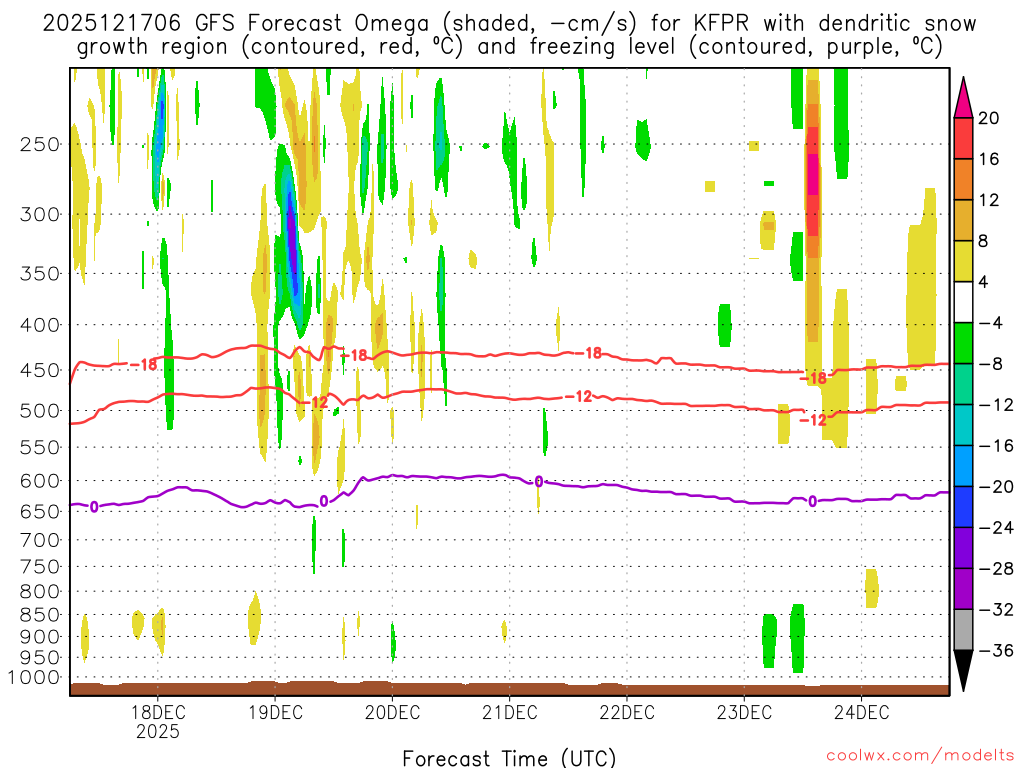Select the 24DEC time axis label
The image size is (1024, 768).
tap(862, 712)
